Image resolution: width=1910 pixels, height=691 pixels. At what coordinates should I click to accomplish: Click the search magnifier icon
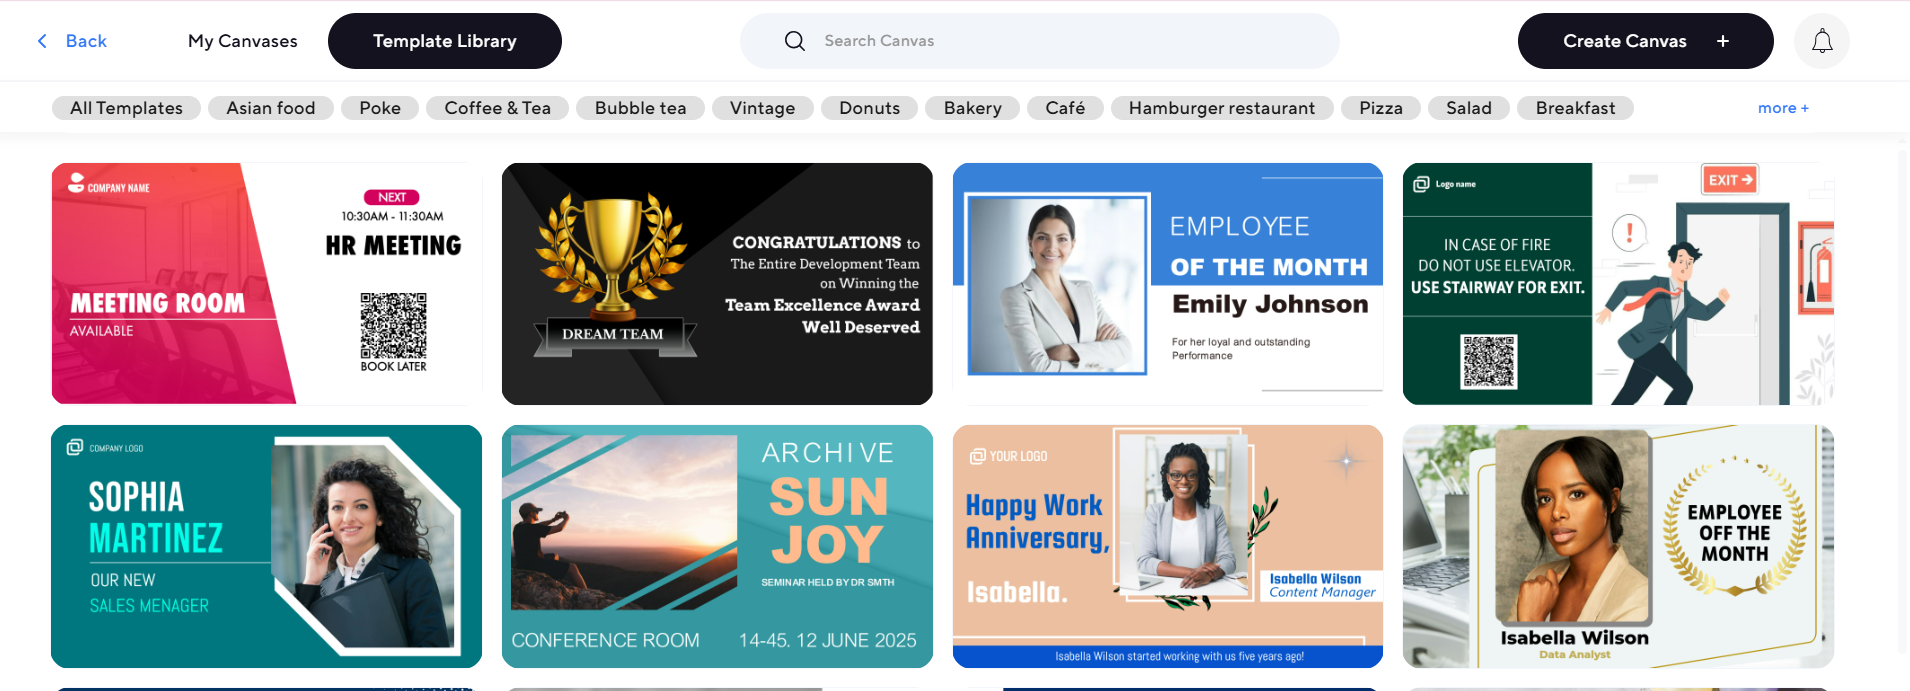click(795, 41)
